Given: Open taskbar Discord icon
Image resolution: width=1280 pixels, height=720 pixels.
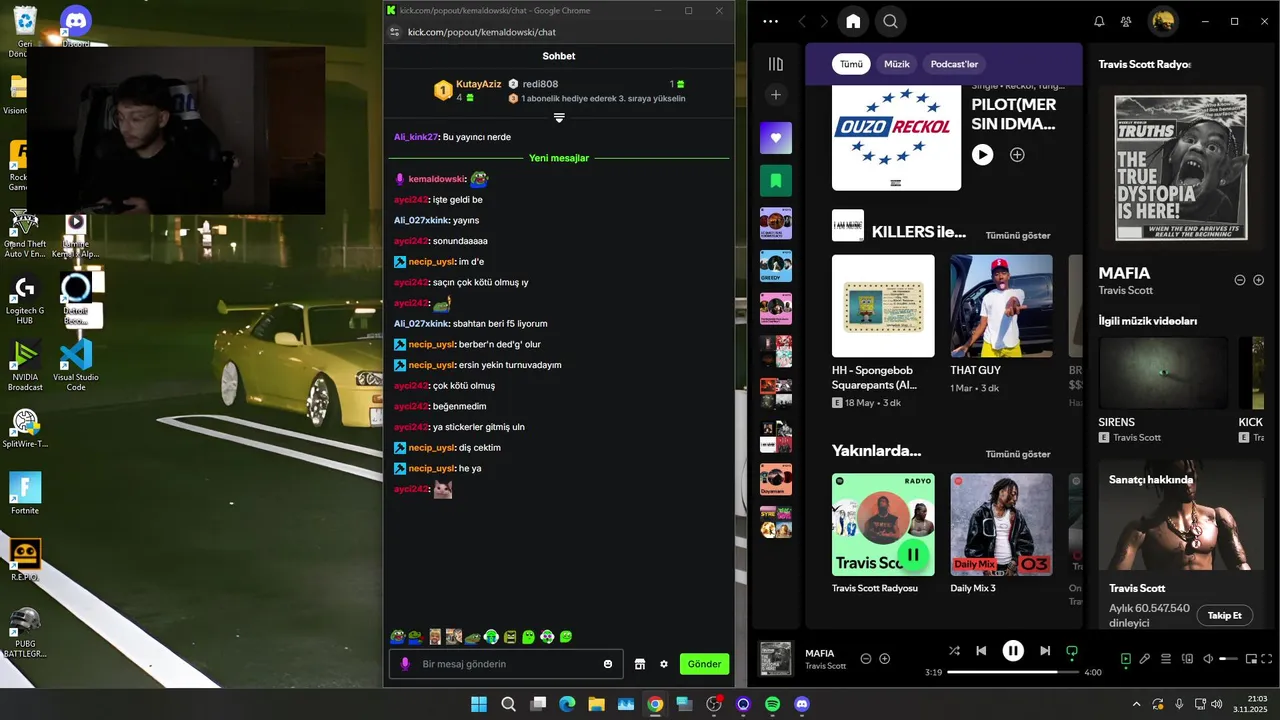Looking at the screenshot, I should click(801, 704).
